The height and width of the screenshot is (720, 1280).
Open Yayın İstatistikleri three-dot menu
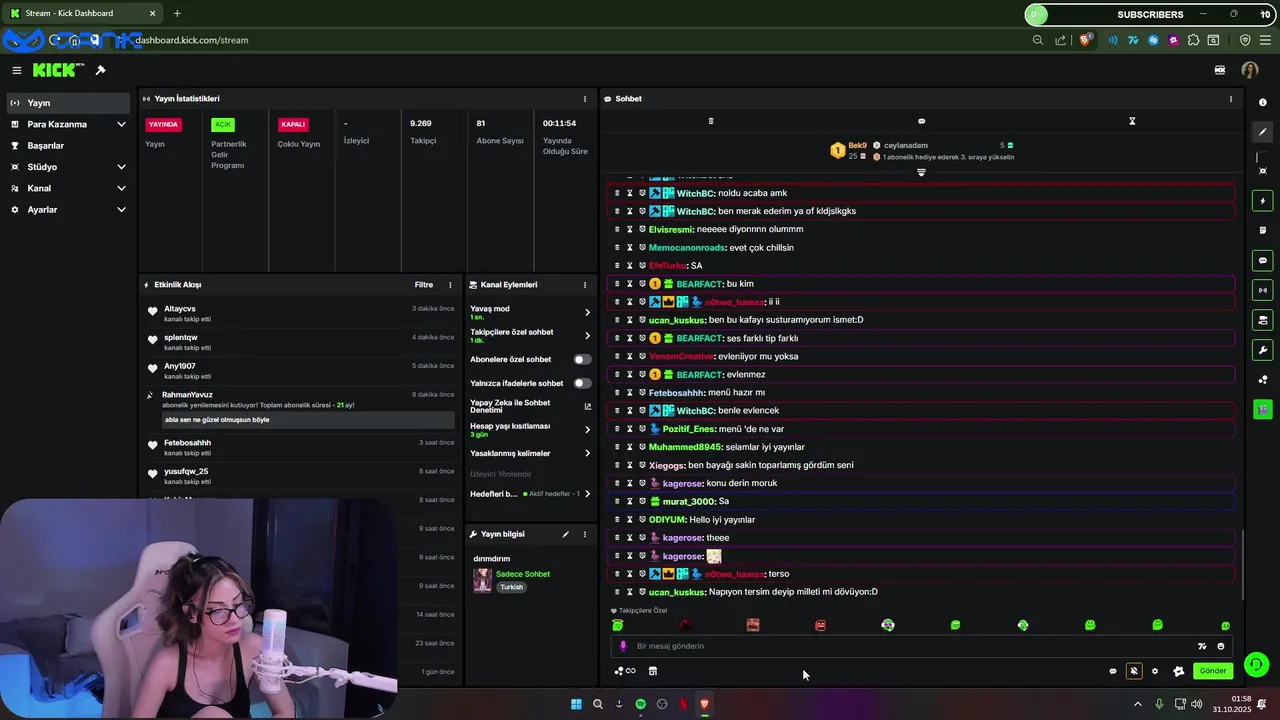tap(585, 99)
